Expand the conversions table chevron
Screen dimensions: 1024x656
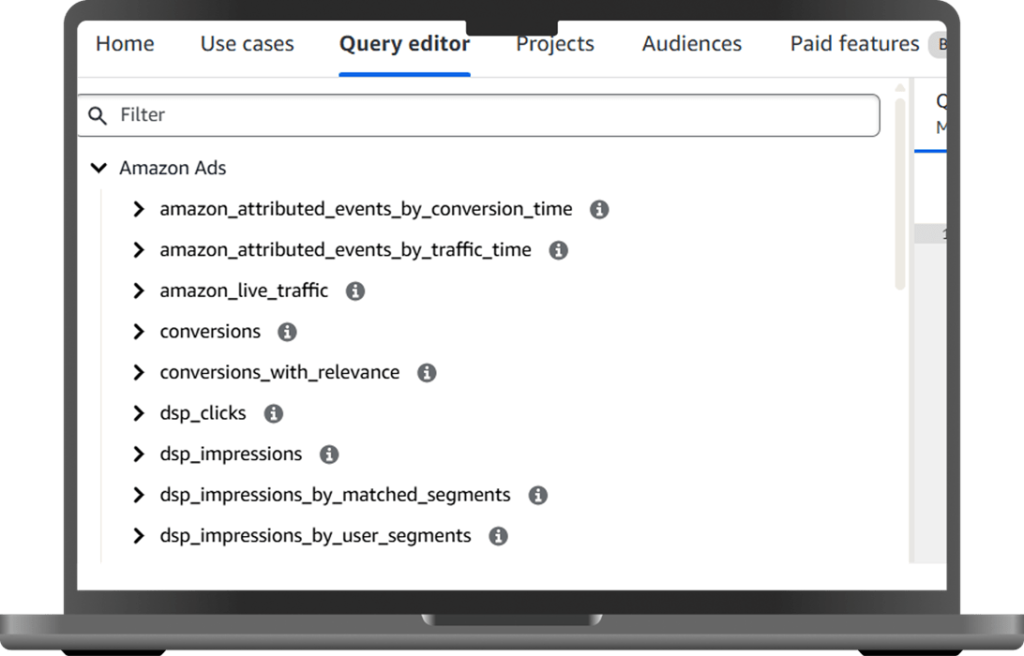[x=138, y=331]
